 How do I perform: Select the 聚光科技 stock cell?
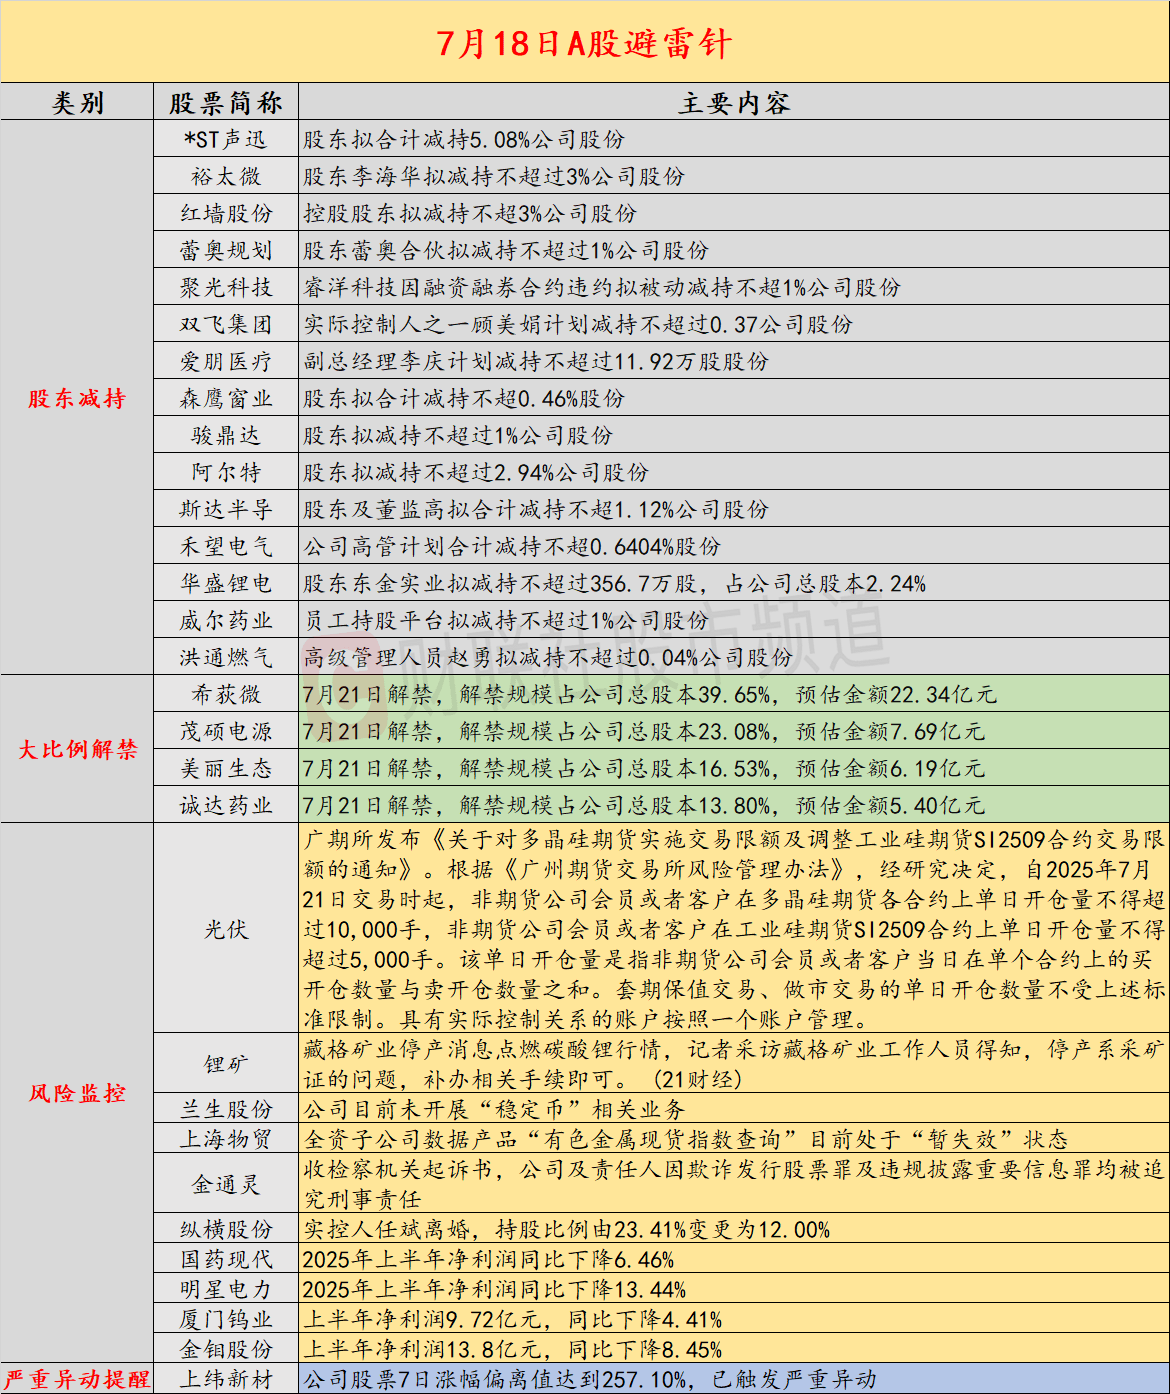pyautogui.click(x=226, y=288)
